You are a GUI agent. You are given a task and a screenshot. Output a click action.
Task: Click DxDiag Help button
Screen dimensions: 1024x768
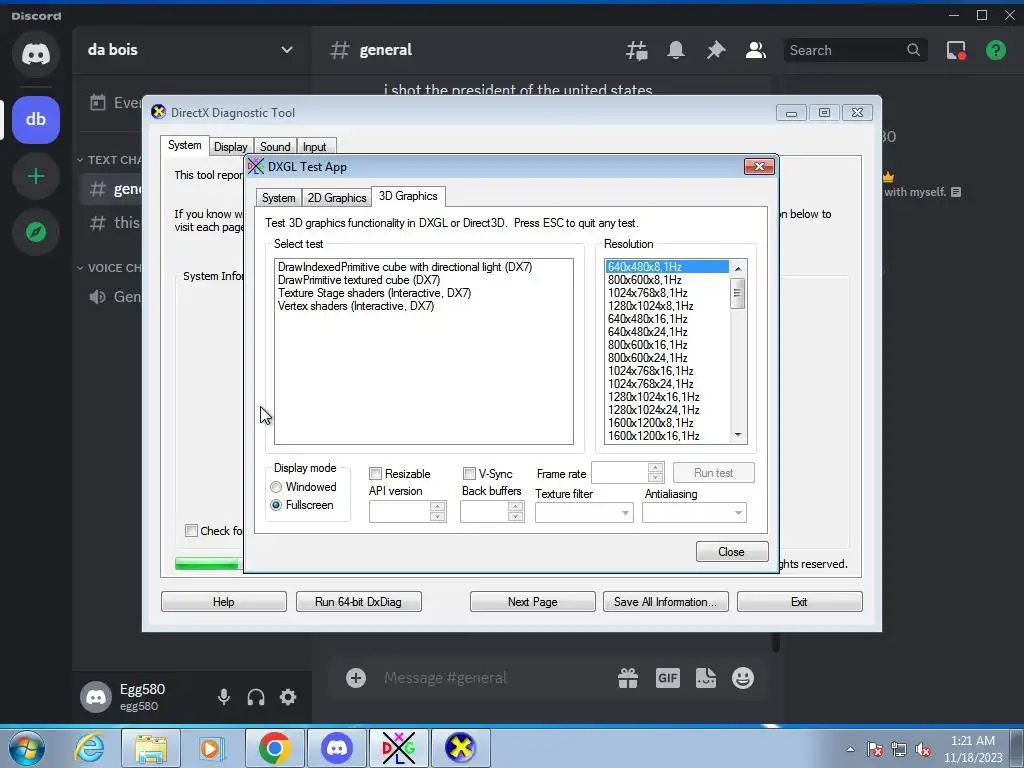(x=223, y=601)
